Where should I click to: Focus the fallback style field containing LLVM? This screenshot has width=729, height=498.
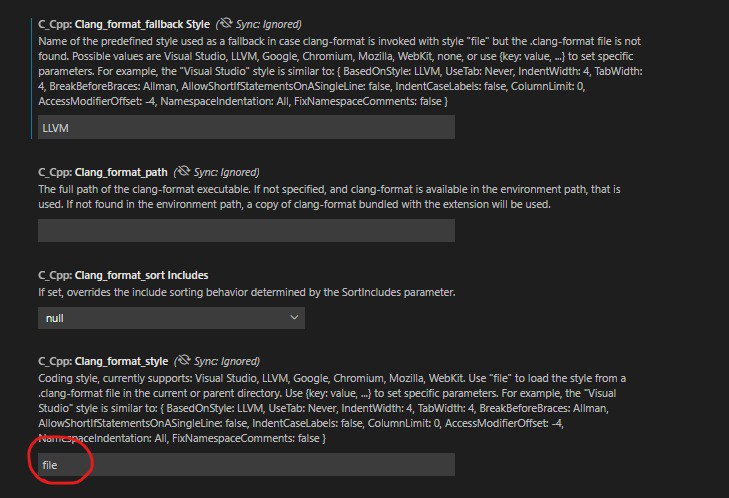pyautogui.click(x=246, y=127)
